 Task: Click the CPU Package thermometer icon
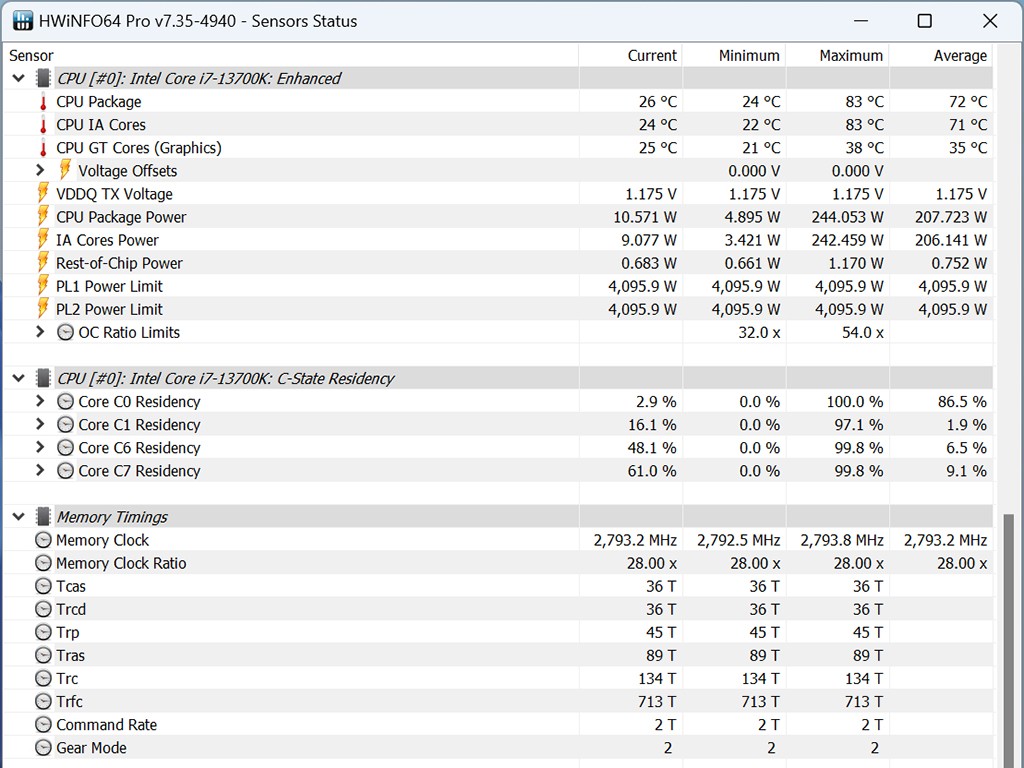[x=43, y=102]
